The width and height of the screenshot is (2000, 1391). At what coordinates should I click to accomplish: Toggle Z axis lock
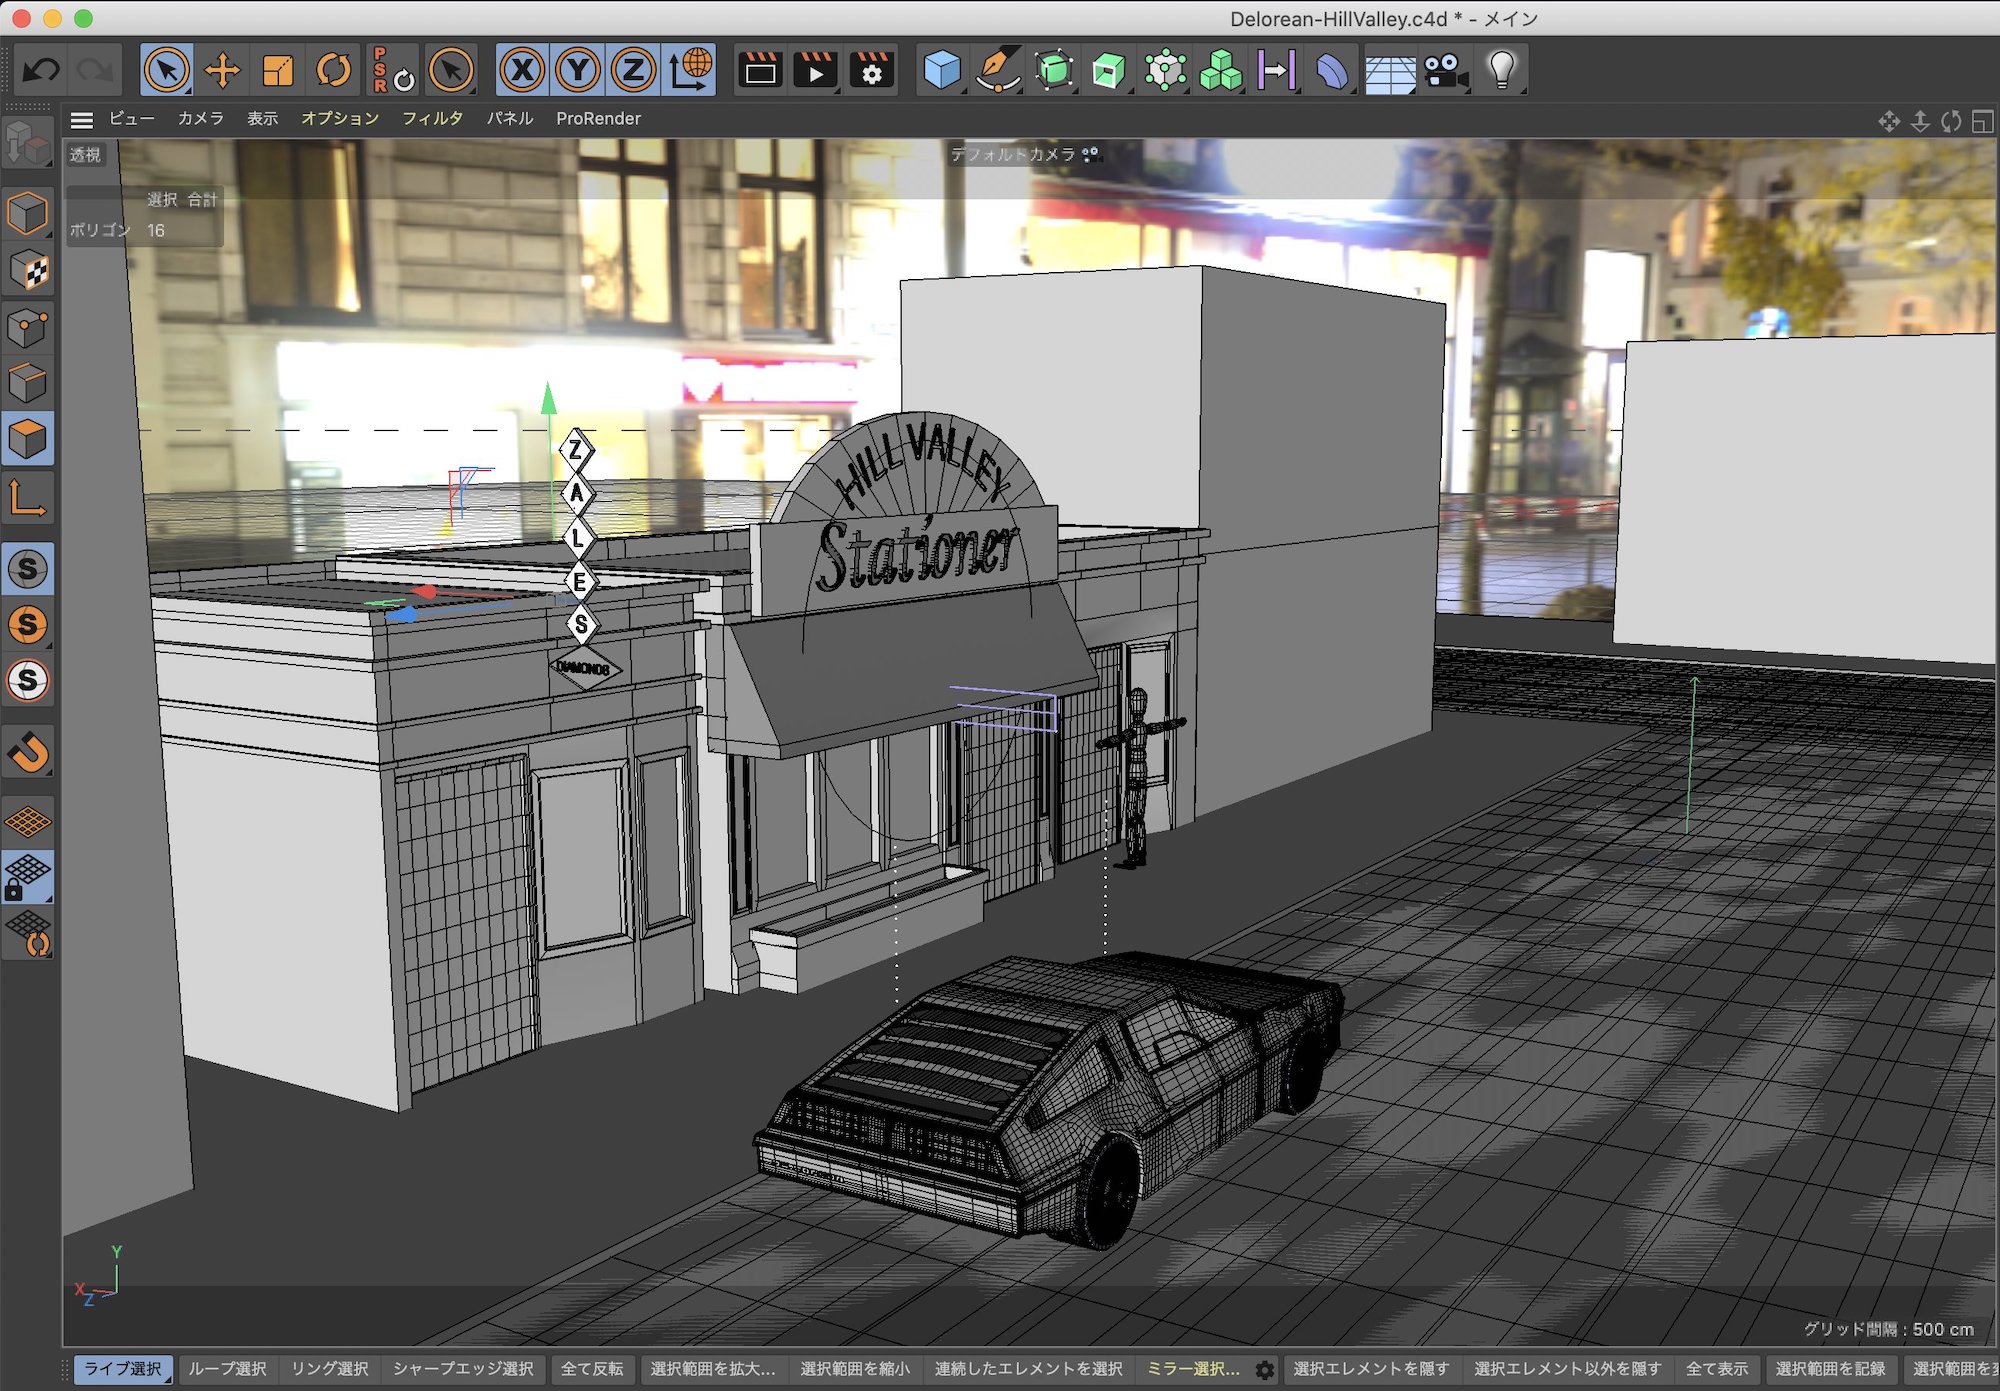(633, 70)
